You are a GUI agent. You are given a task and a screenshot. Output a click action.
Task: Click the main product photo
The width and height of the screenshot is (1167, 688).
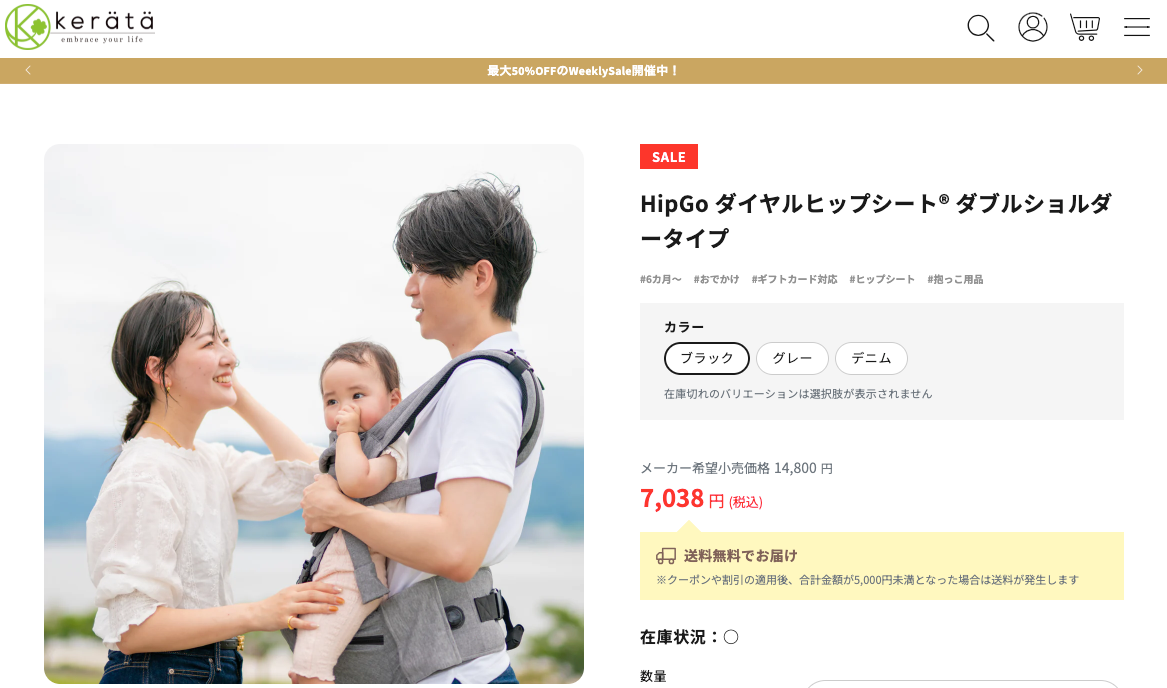(x=313, y=414)
